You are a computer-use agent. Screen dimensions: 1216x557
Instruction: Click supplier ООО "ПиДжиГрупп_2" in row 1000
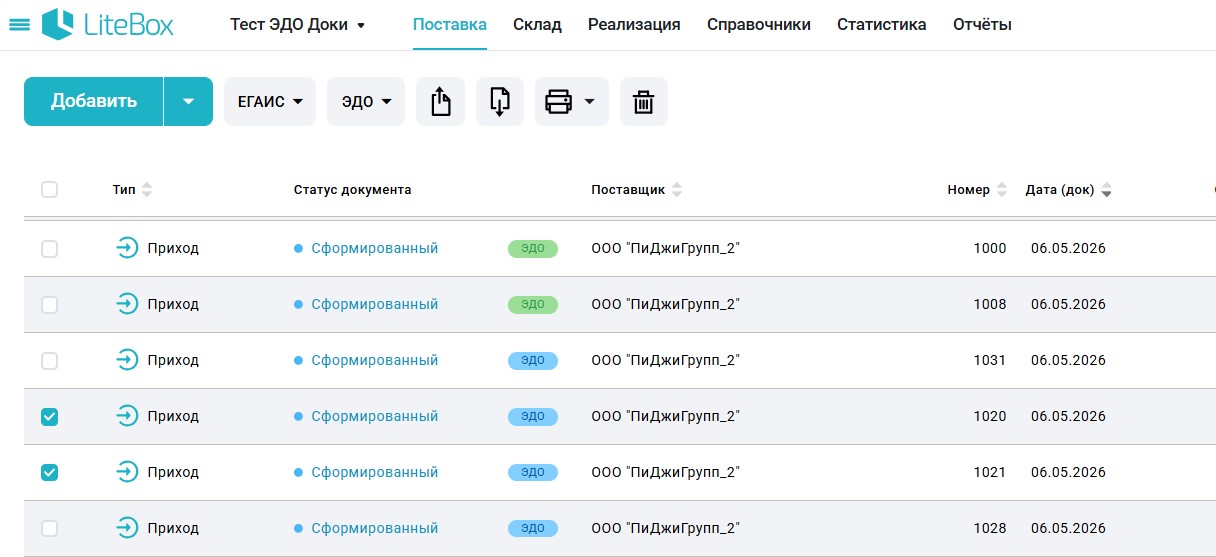click(665, 248)
